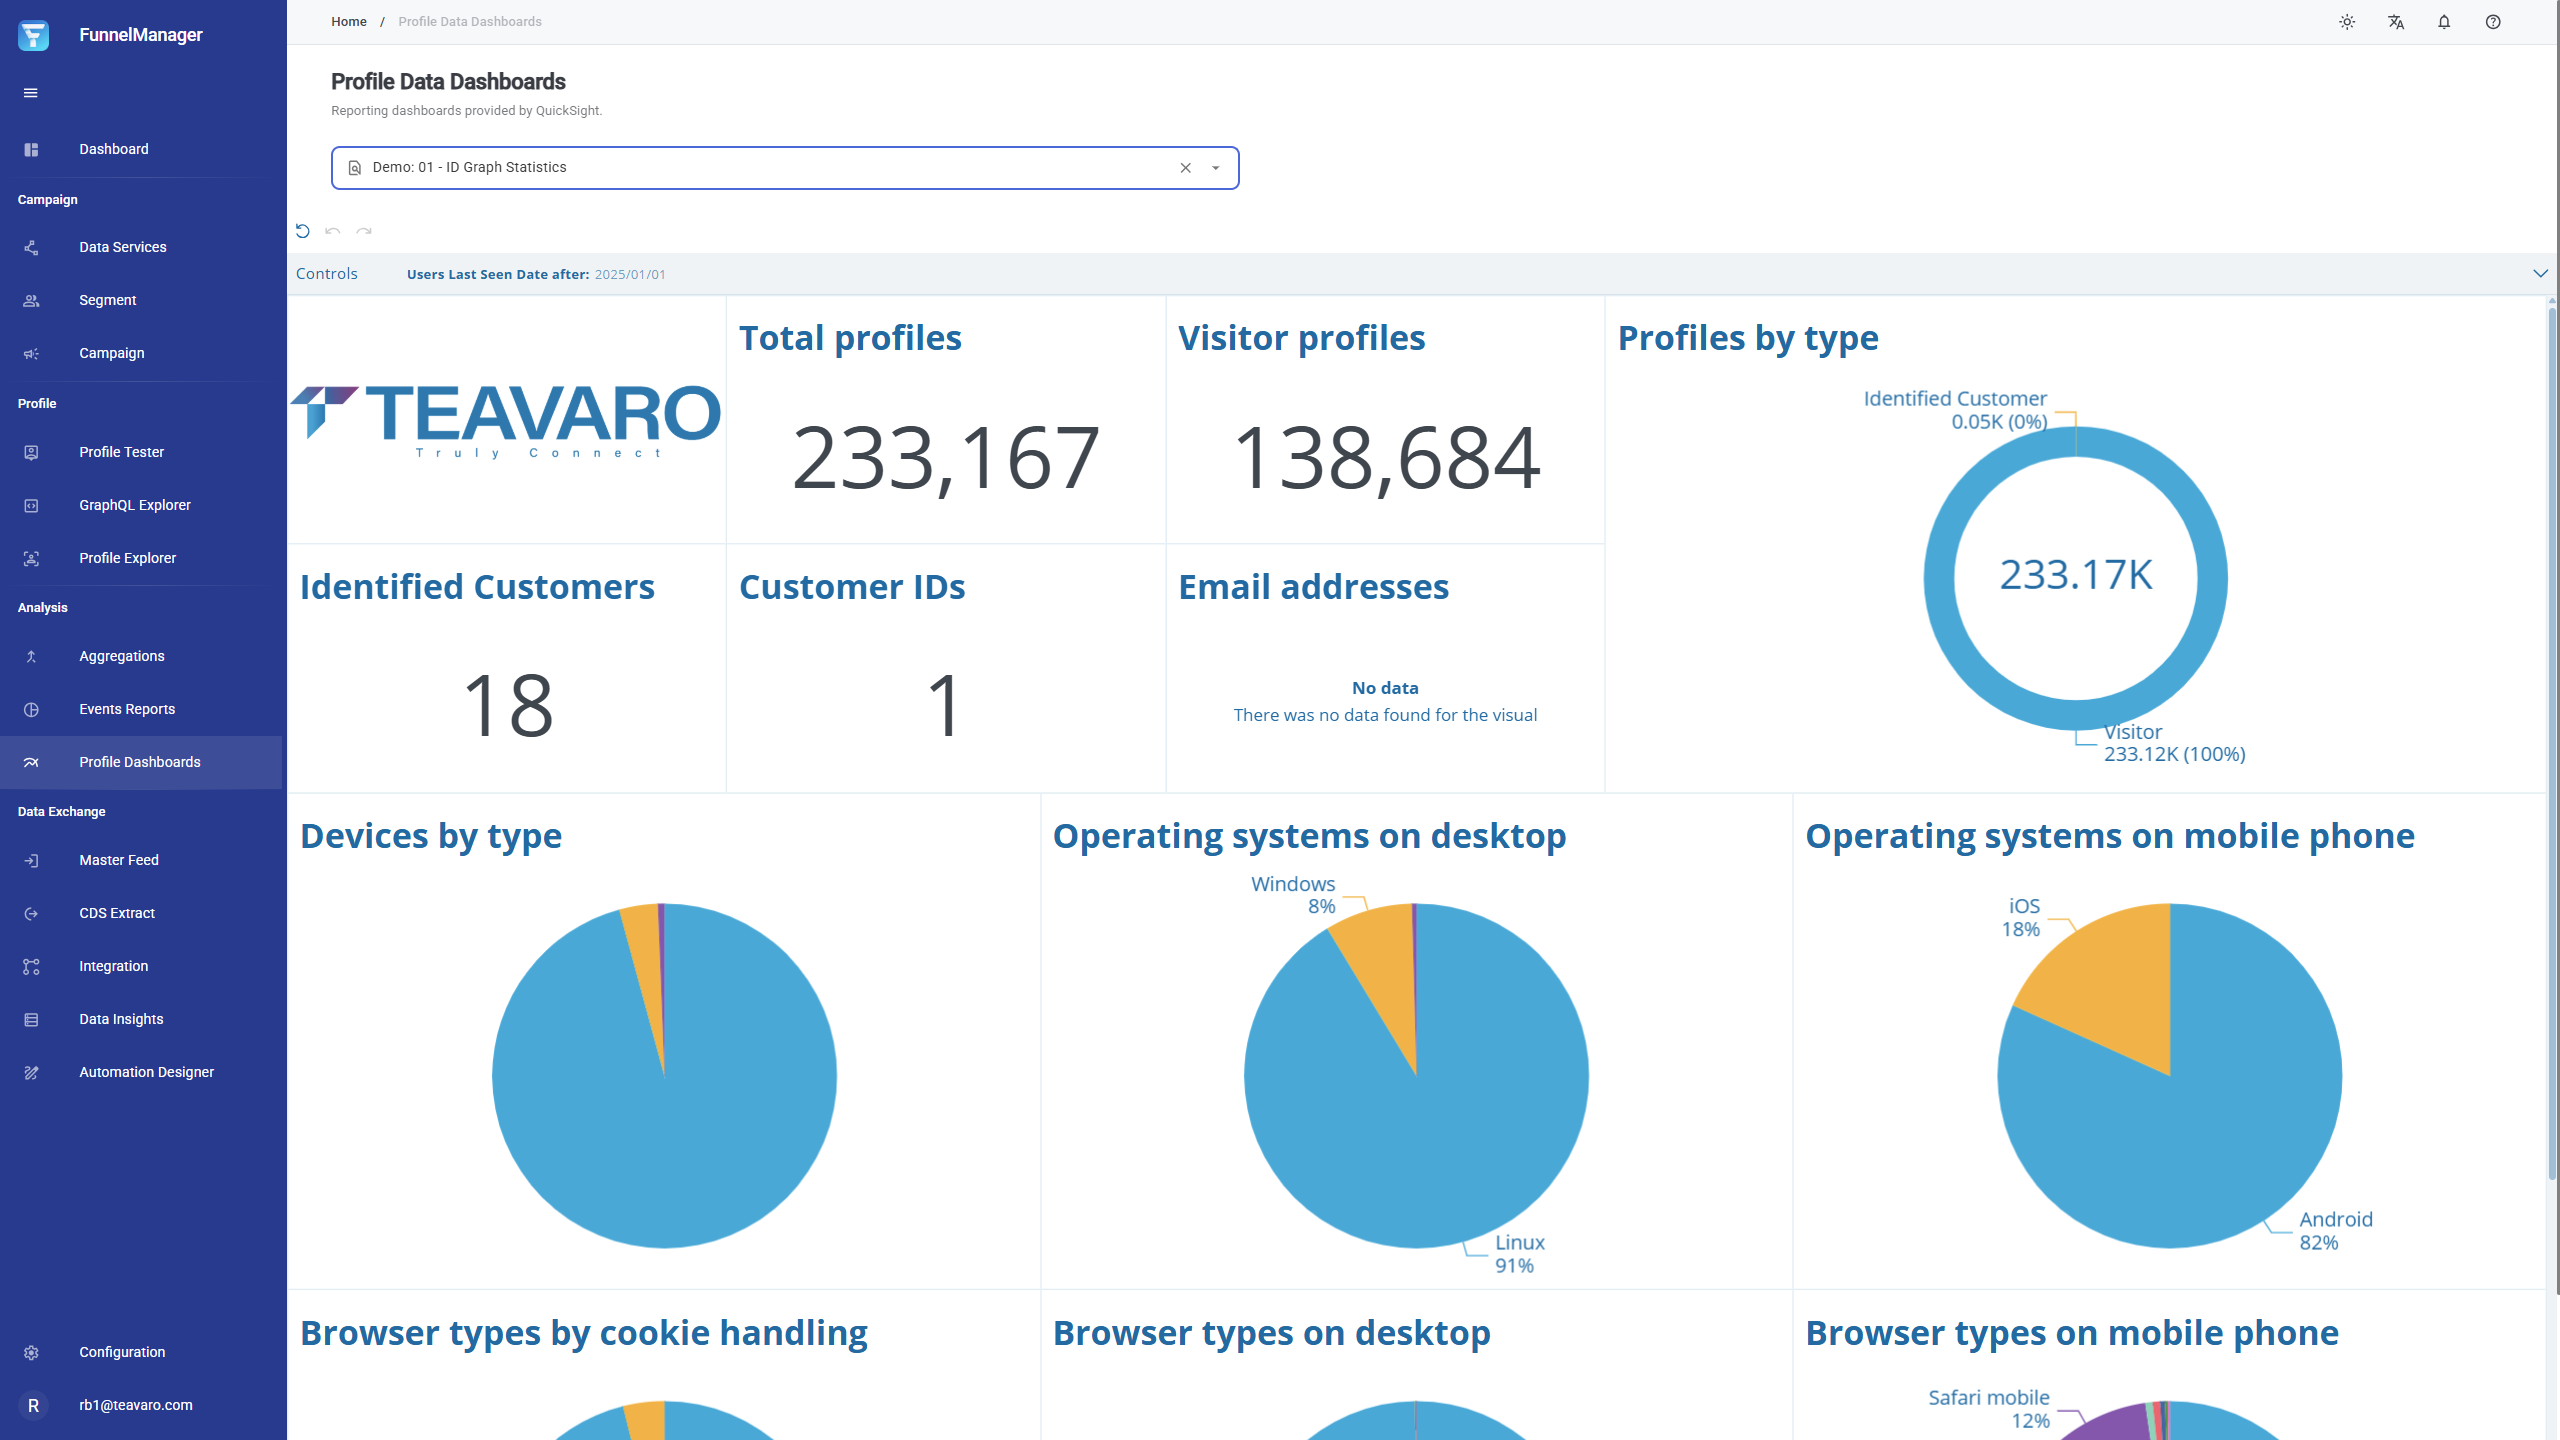The image size is (2560, 1440).
Task: Collapse sidebar with hamburger menu icon
Action: (x=31, y=93)
